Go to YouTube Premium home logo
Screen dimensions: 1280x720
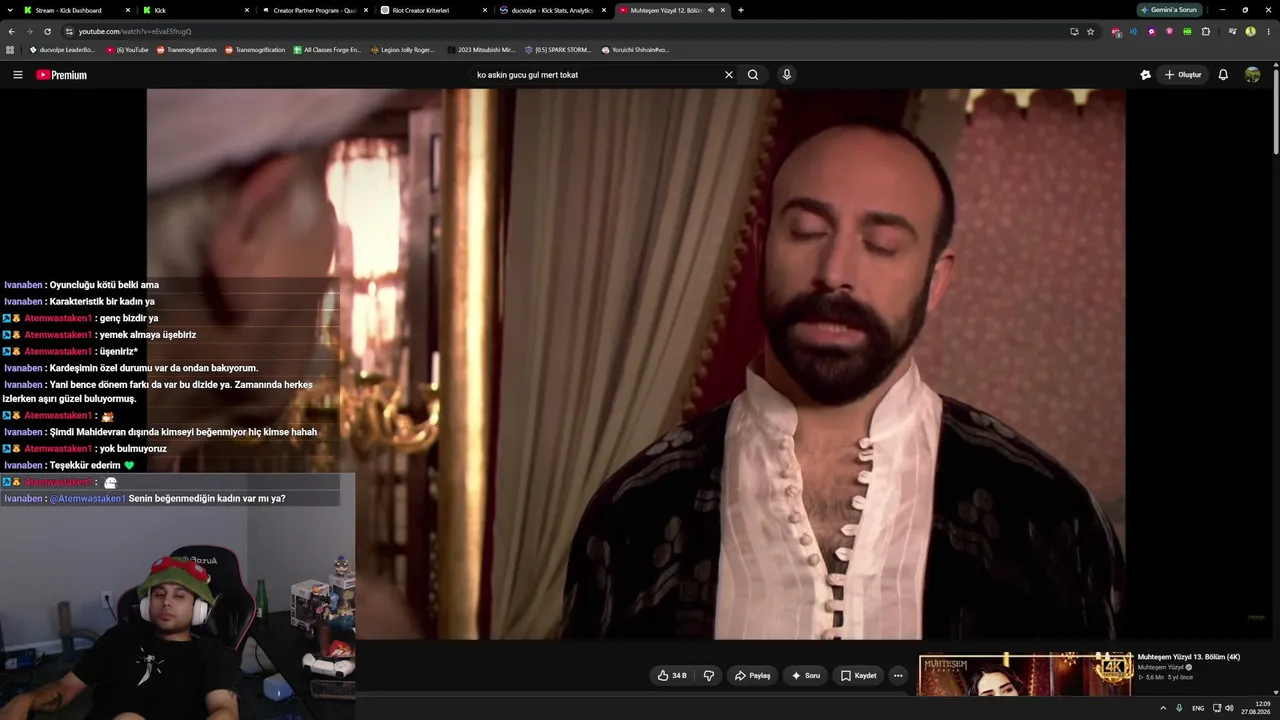62,75
